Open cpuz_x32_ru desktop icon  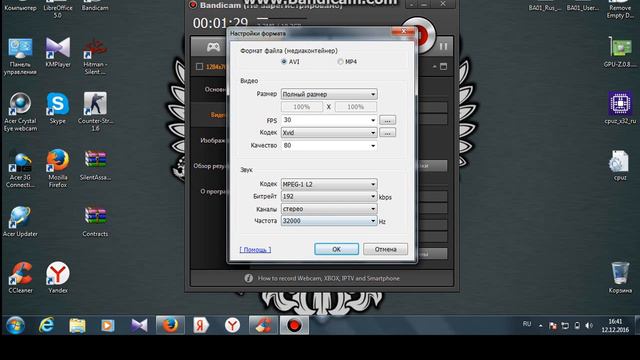tap(620, 108)
